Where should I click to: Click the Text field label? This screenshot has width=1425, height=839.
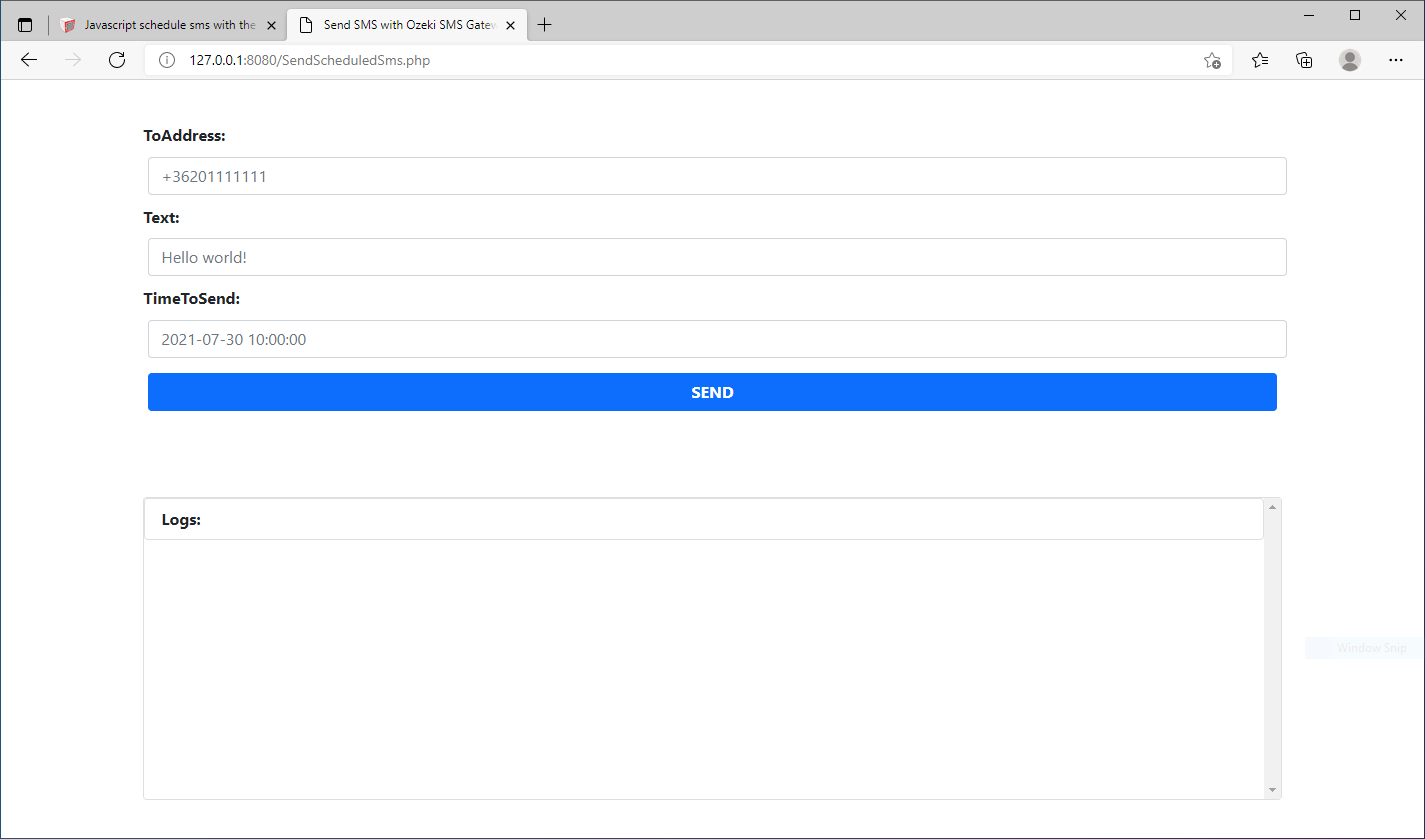pos(162,217)
